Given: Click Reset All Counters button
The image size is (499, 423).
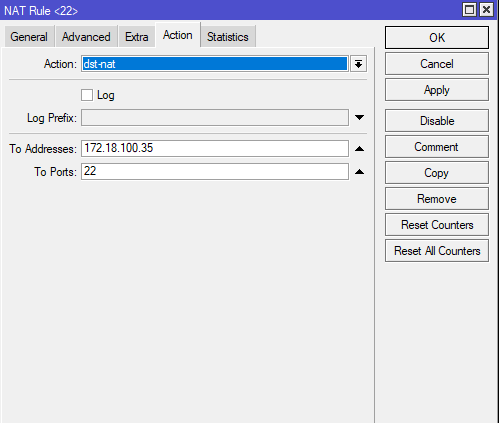Looking at the screenshot, I should coord(437,251).
